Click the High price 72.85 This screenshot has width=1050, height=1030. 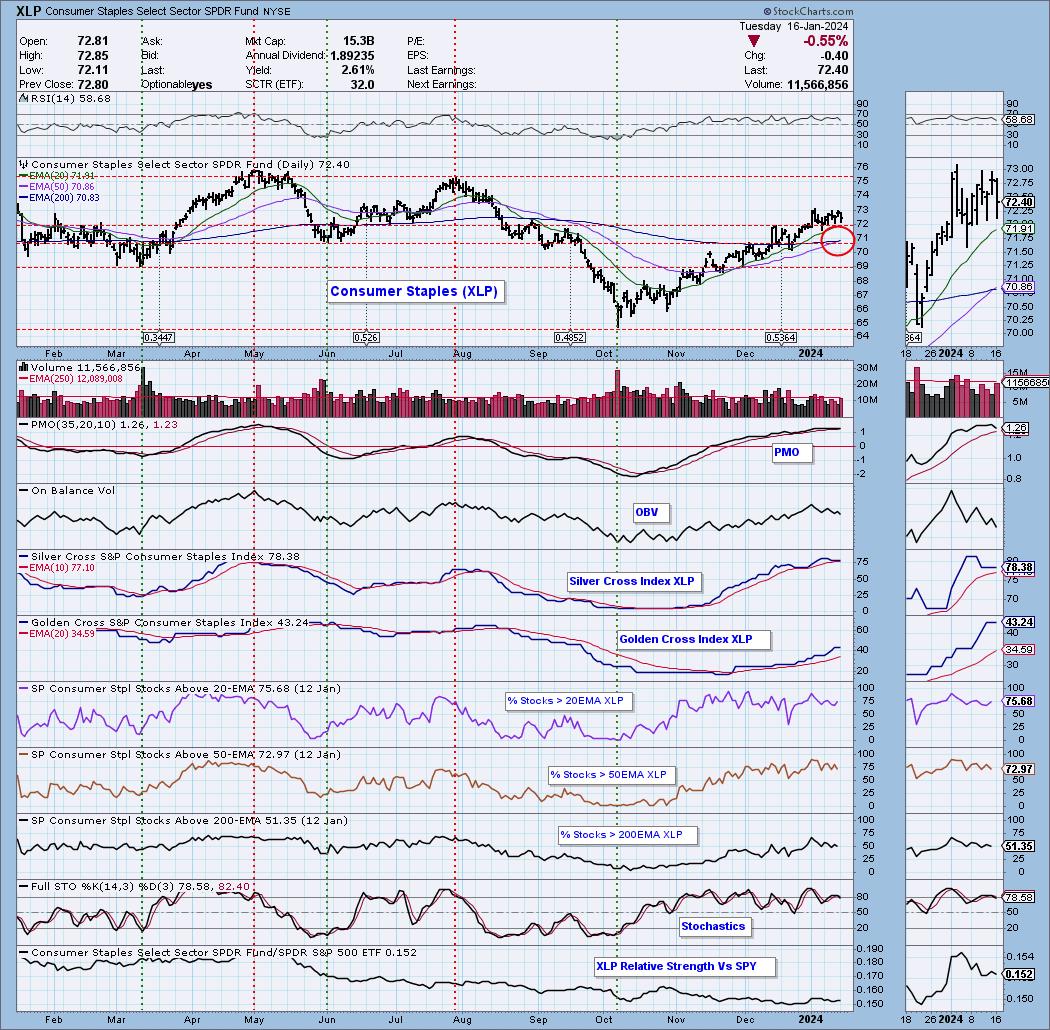pyautogui.click(x=92, y=56)
